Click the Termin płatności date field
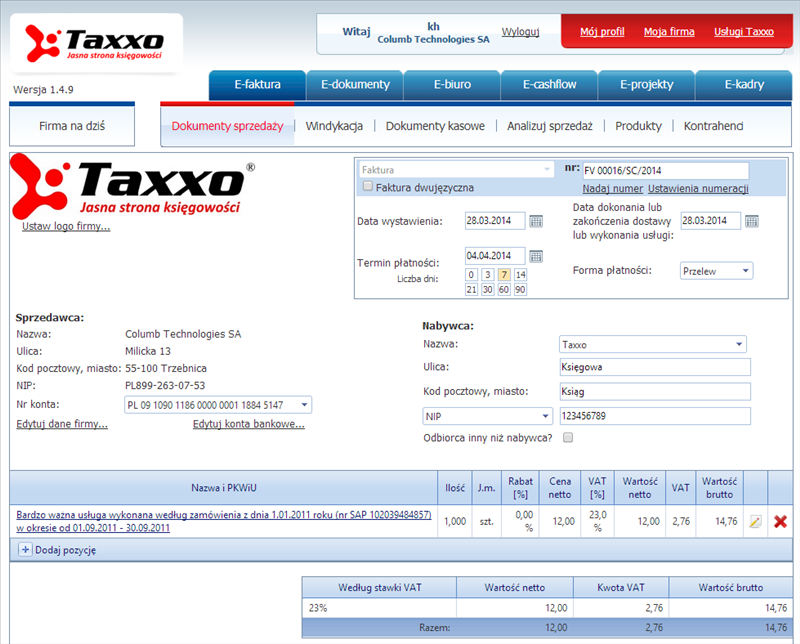 [x=495, y=256]
